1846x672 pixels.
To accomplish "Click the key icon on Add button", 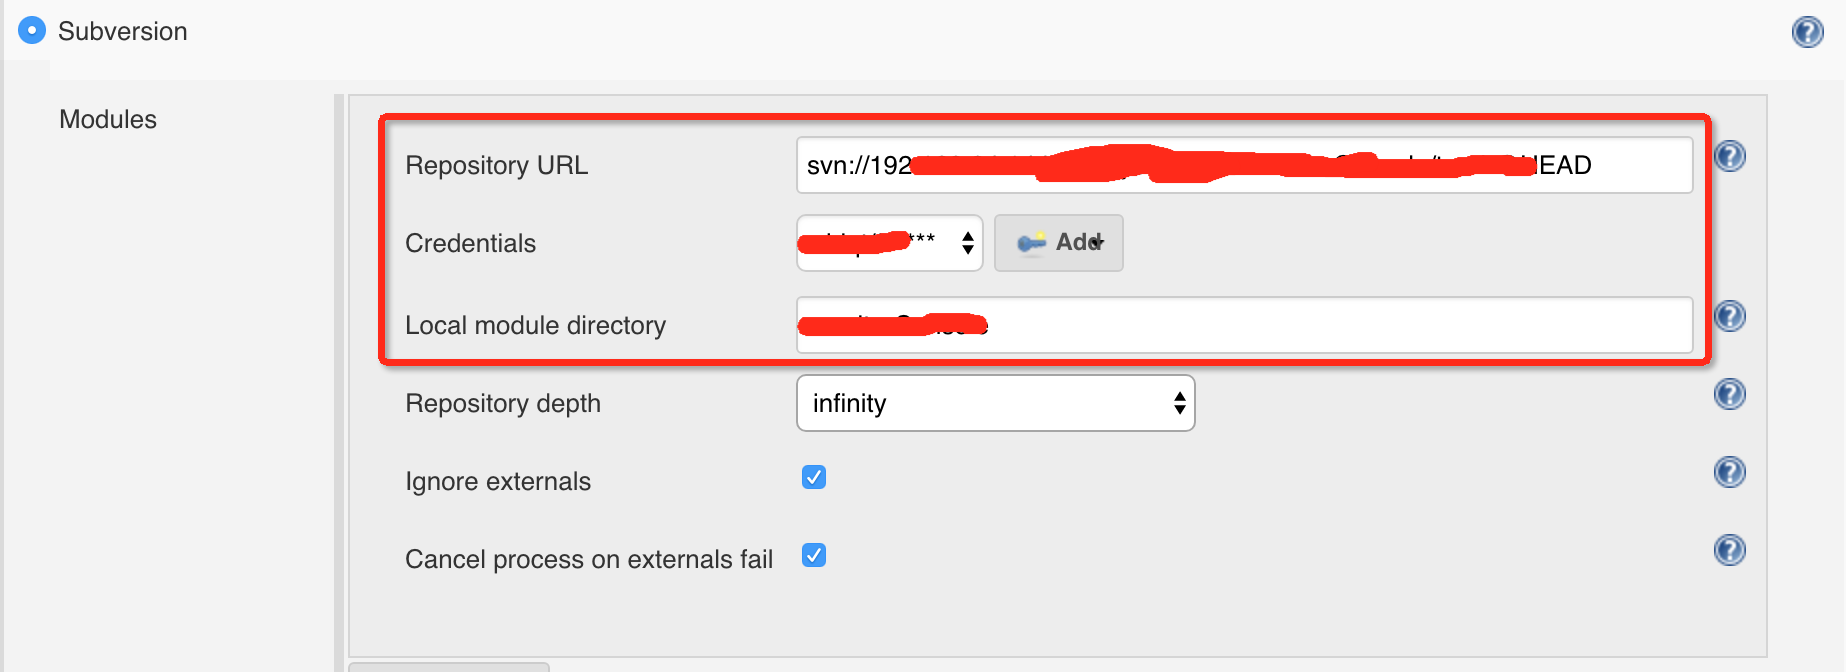I will (x=1031, y=243).
